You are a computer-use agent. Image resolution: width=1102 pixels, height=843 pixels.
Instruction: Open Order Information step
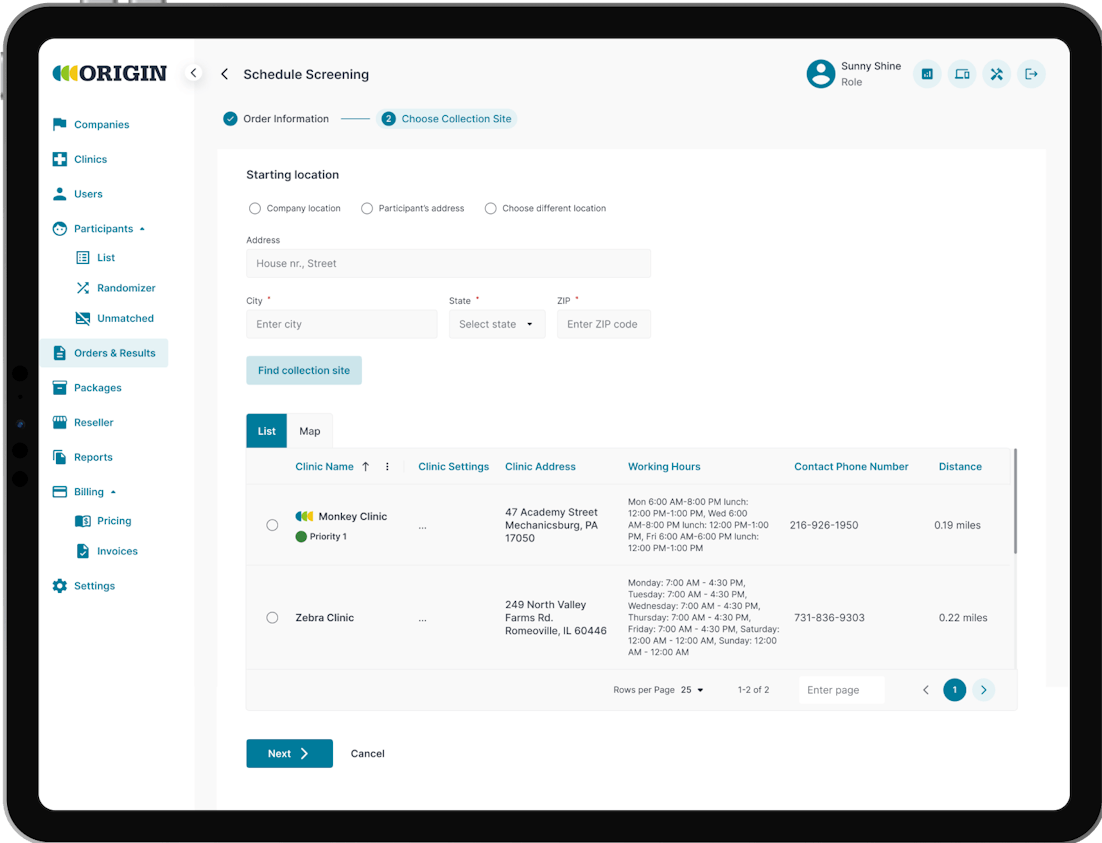(x=276, y=119)
